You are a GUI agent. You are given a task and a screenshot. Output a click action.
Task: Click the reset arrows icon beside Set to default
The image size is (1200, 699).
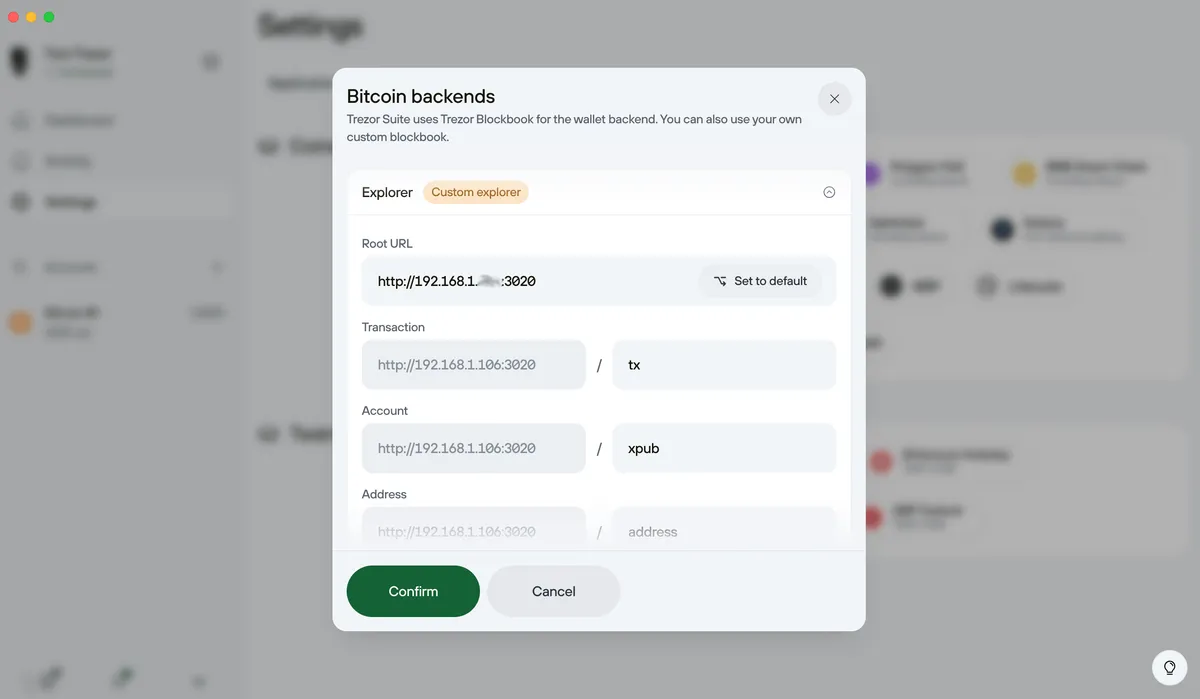pos(720,281)
